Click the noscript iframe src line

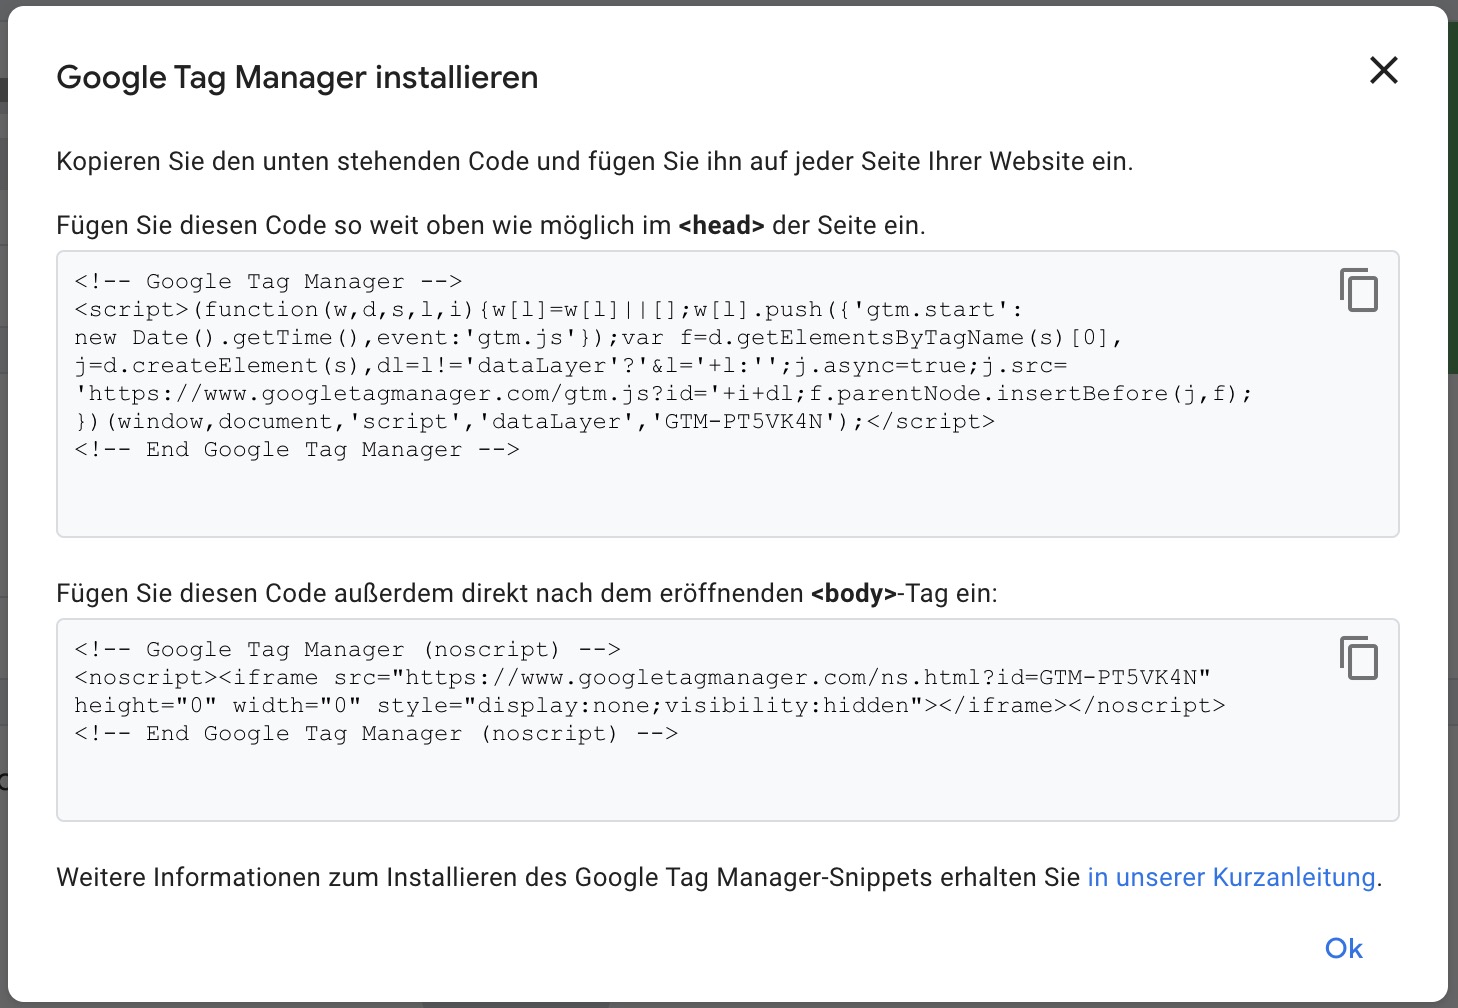pyautogui.click(x=642, y=677)
